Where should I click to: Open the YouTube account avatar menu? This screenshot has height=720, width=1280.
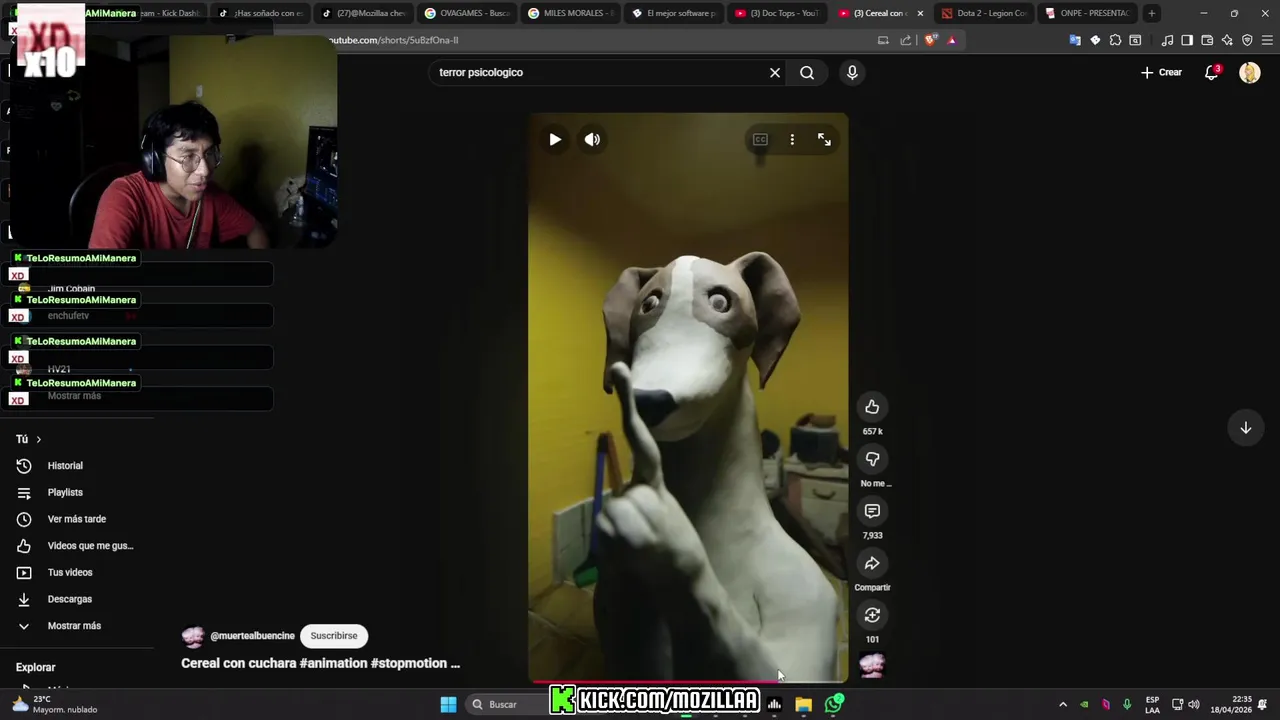click(1250, 72)
